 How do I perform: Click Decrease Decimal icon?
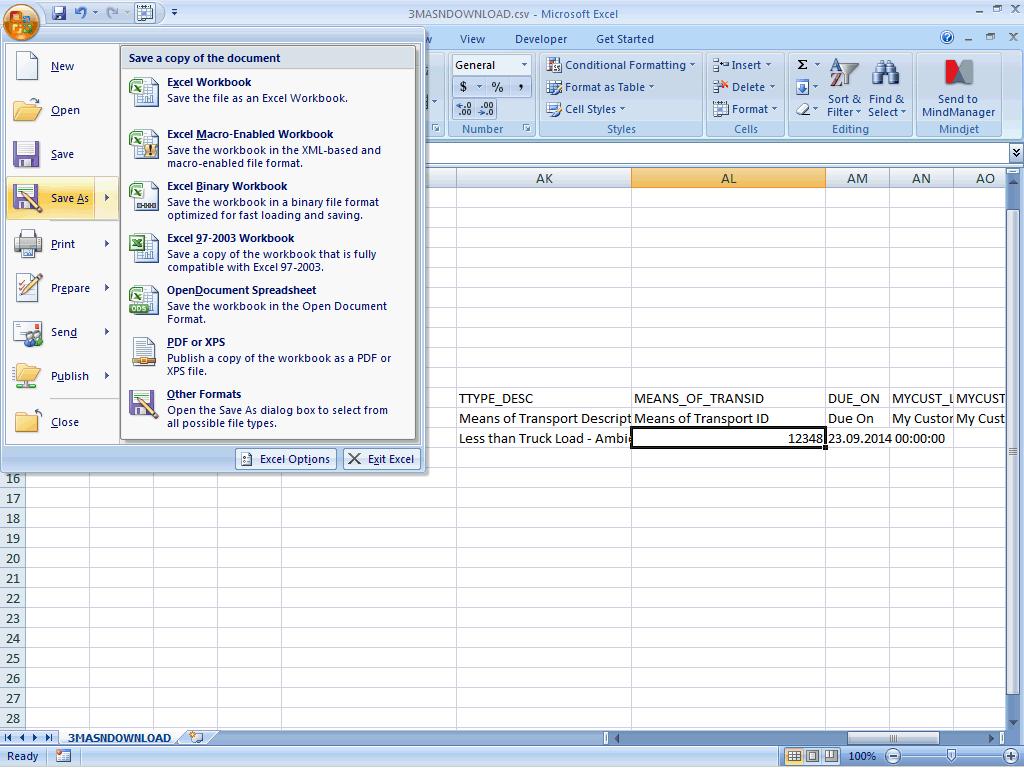pyautogui.click(x=487, y=109)
